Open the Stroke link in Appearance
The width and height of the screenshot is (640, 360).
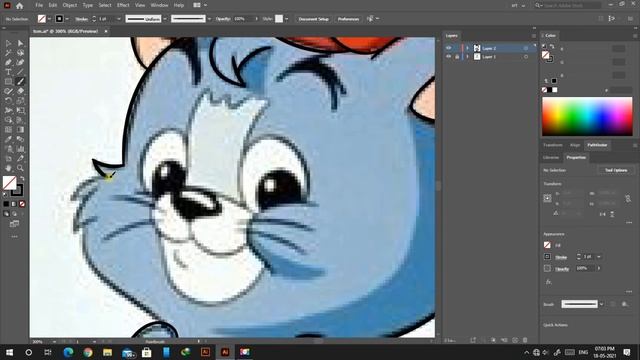(561, 257)
